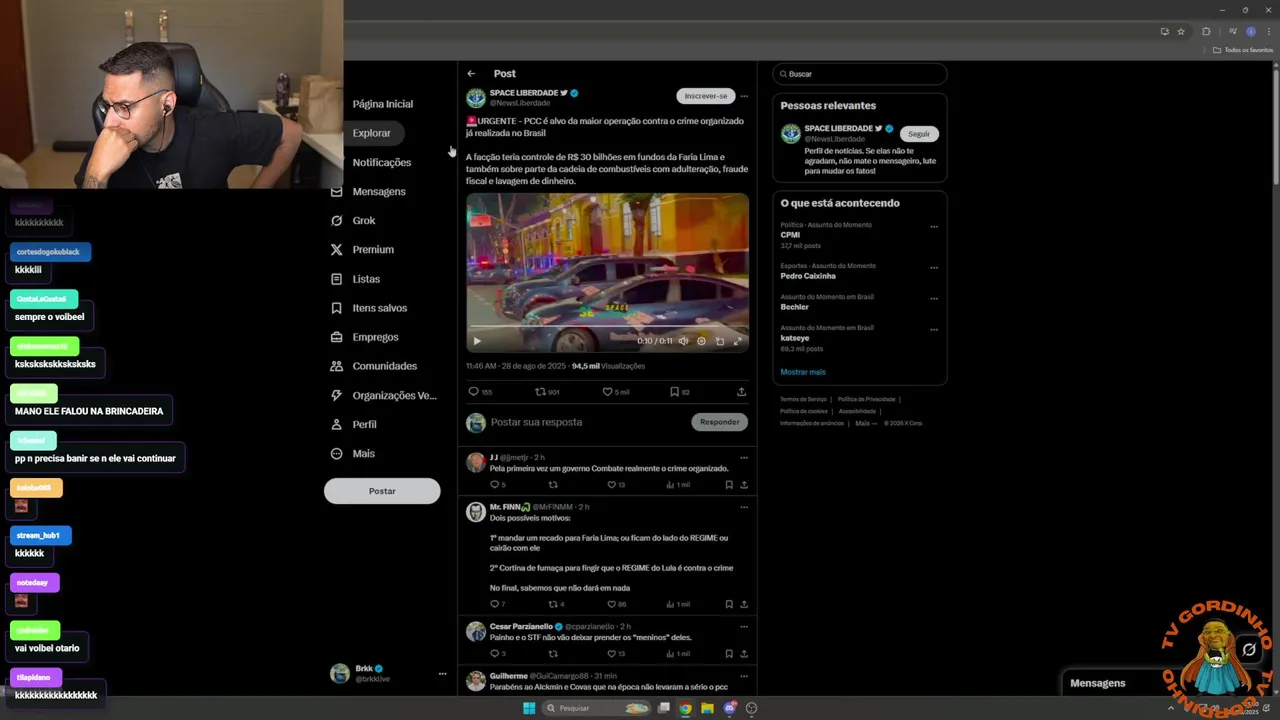Click the Inscrever-se button

706,96
